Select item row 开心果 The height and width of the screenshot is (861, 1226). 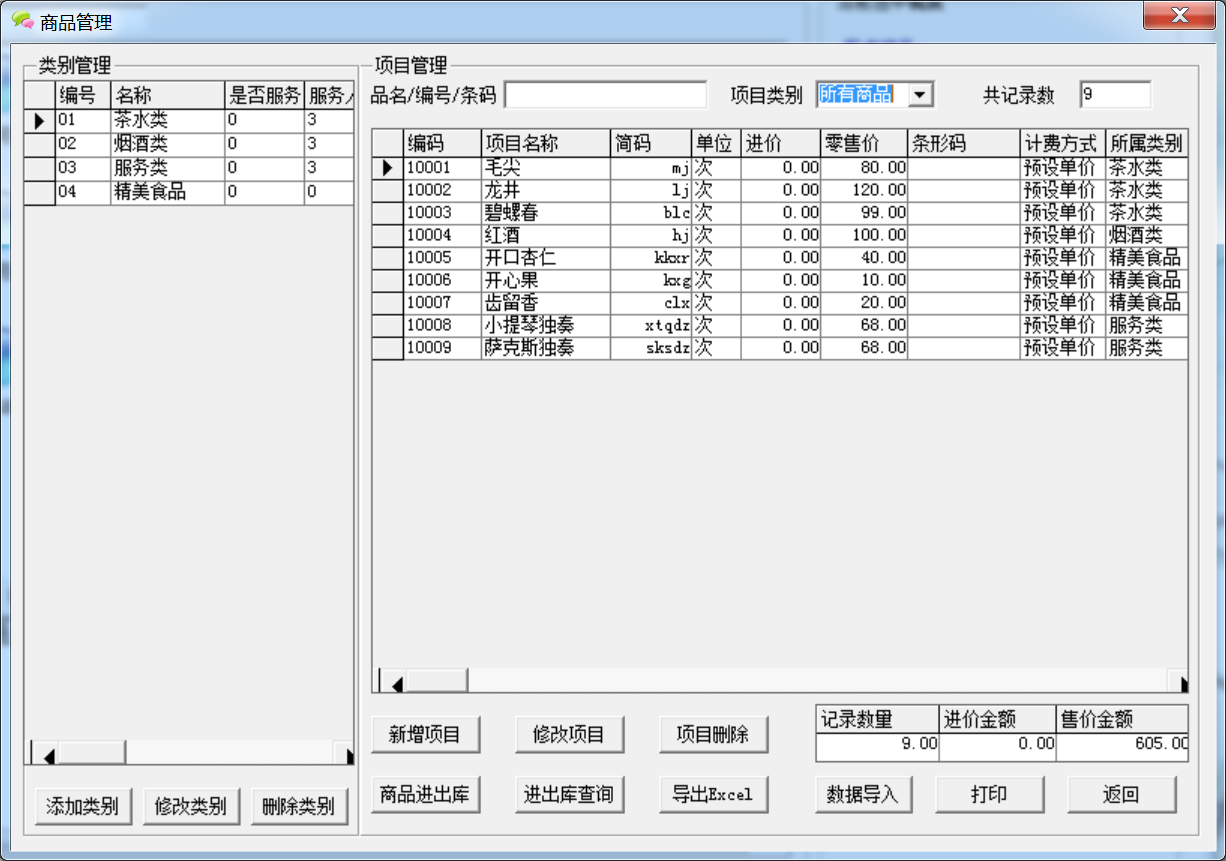[780, 280]
